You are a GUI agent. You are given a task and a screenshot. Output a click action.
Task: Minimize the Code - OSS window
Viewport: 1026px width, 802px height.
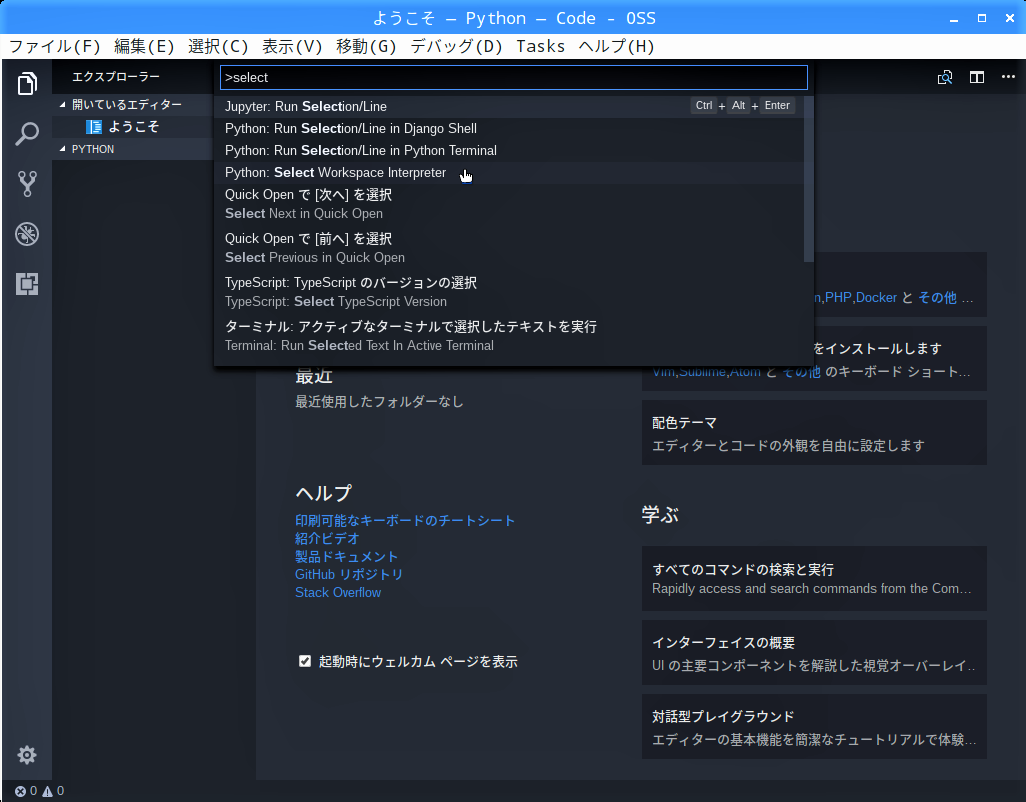pyautogui.click(x=954, y=18)
